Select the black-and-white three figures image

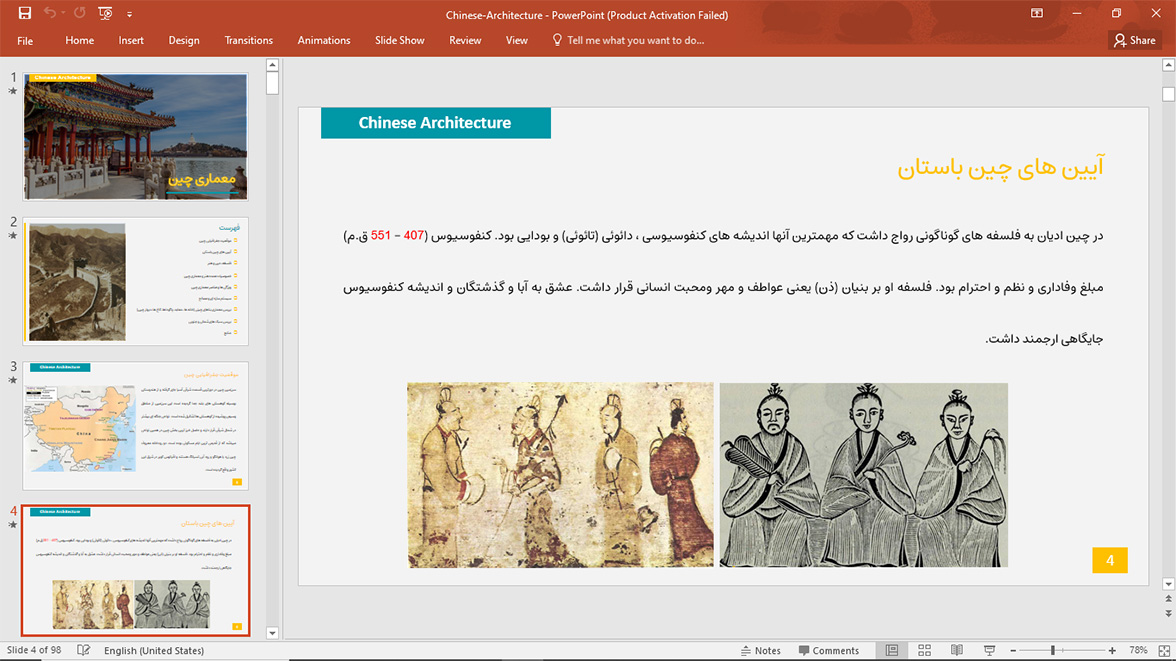click(864, 475)
